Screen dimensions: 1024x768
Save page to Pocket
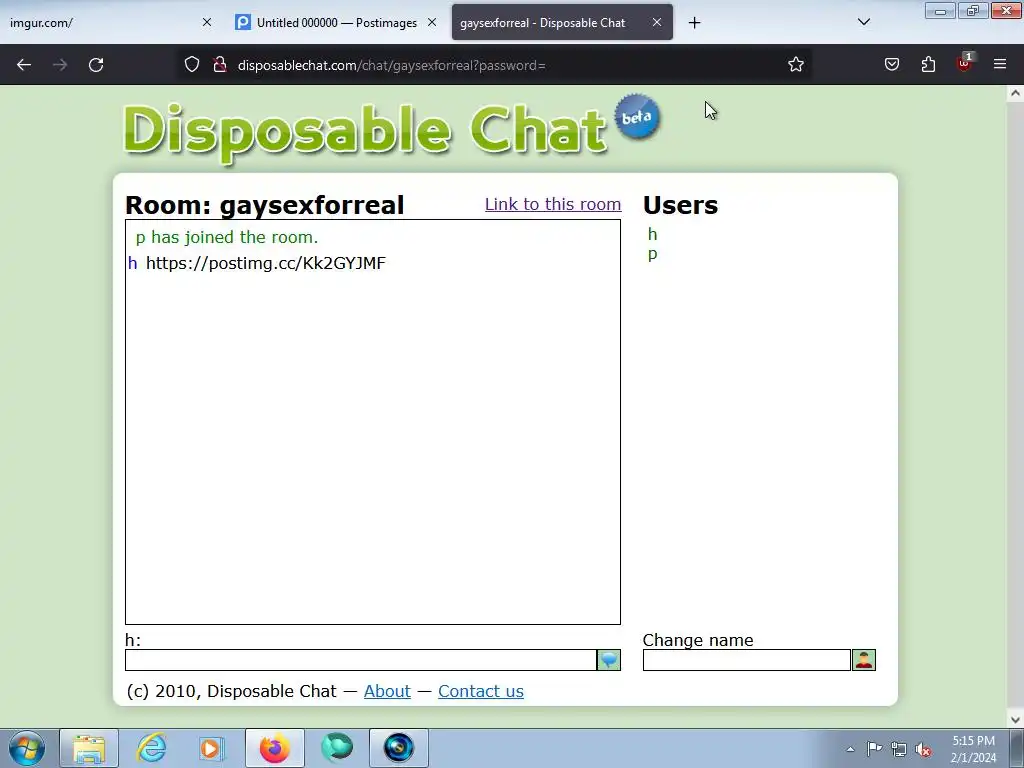[892, 65]
